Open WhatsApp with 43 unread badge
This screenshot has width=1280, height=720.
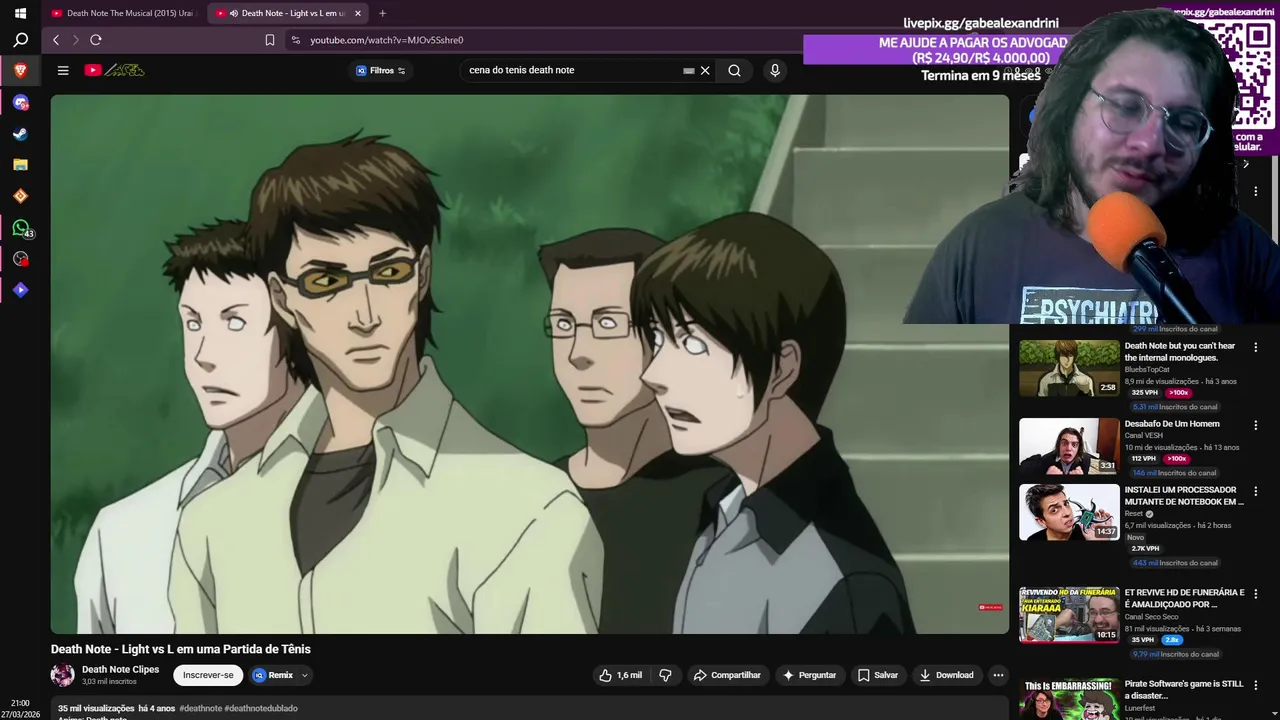21,228
